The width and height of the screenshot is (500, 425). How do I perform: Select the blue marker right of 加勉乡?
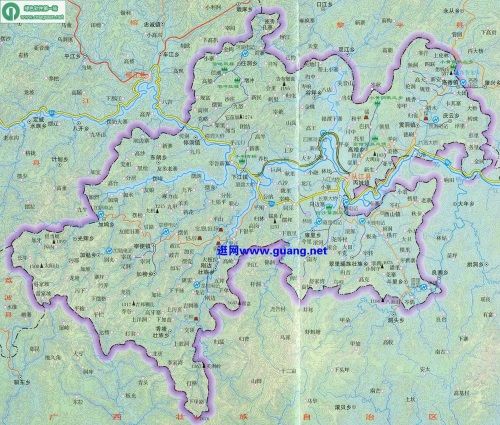click(109, 250)
